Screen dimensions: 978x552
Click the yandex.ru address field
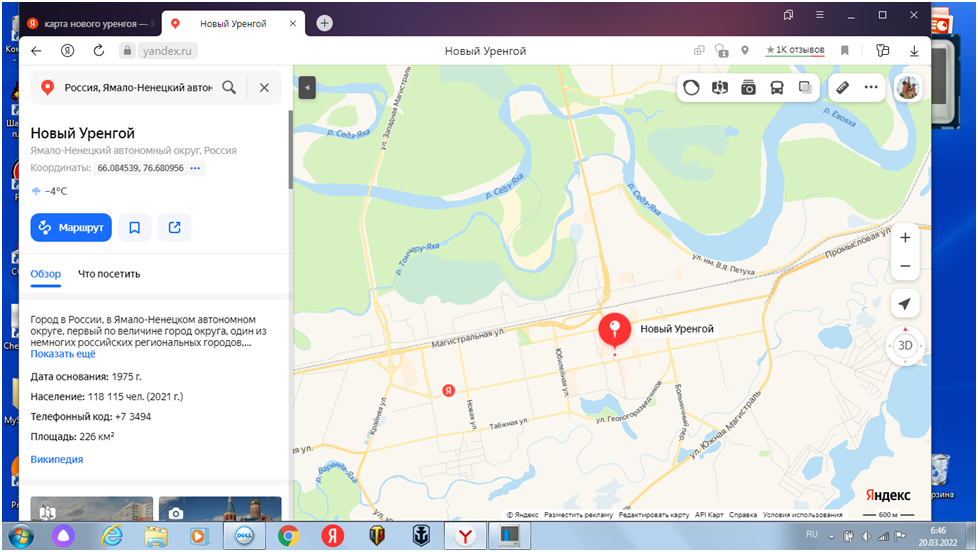(x=167, y=51)
